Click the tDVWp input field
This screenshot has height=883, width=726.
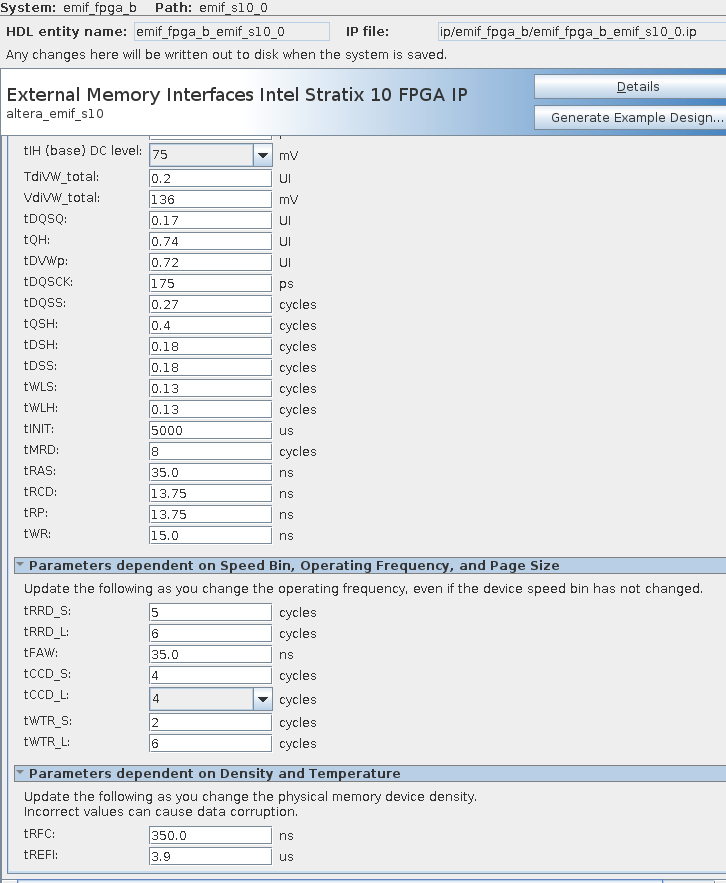point(211,262)
